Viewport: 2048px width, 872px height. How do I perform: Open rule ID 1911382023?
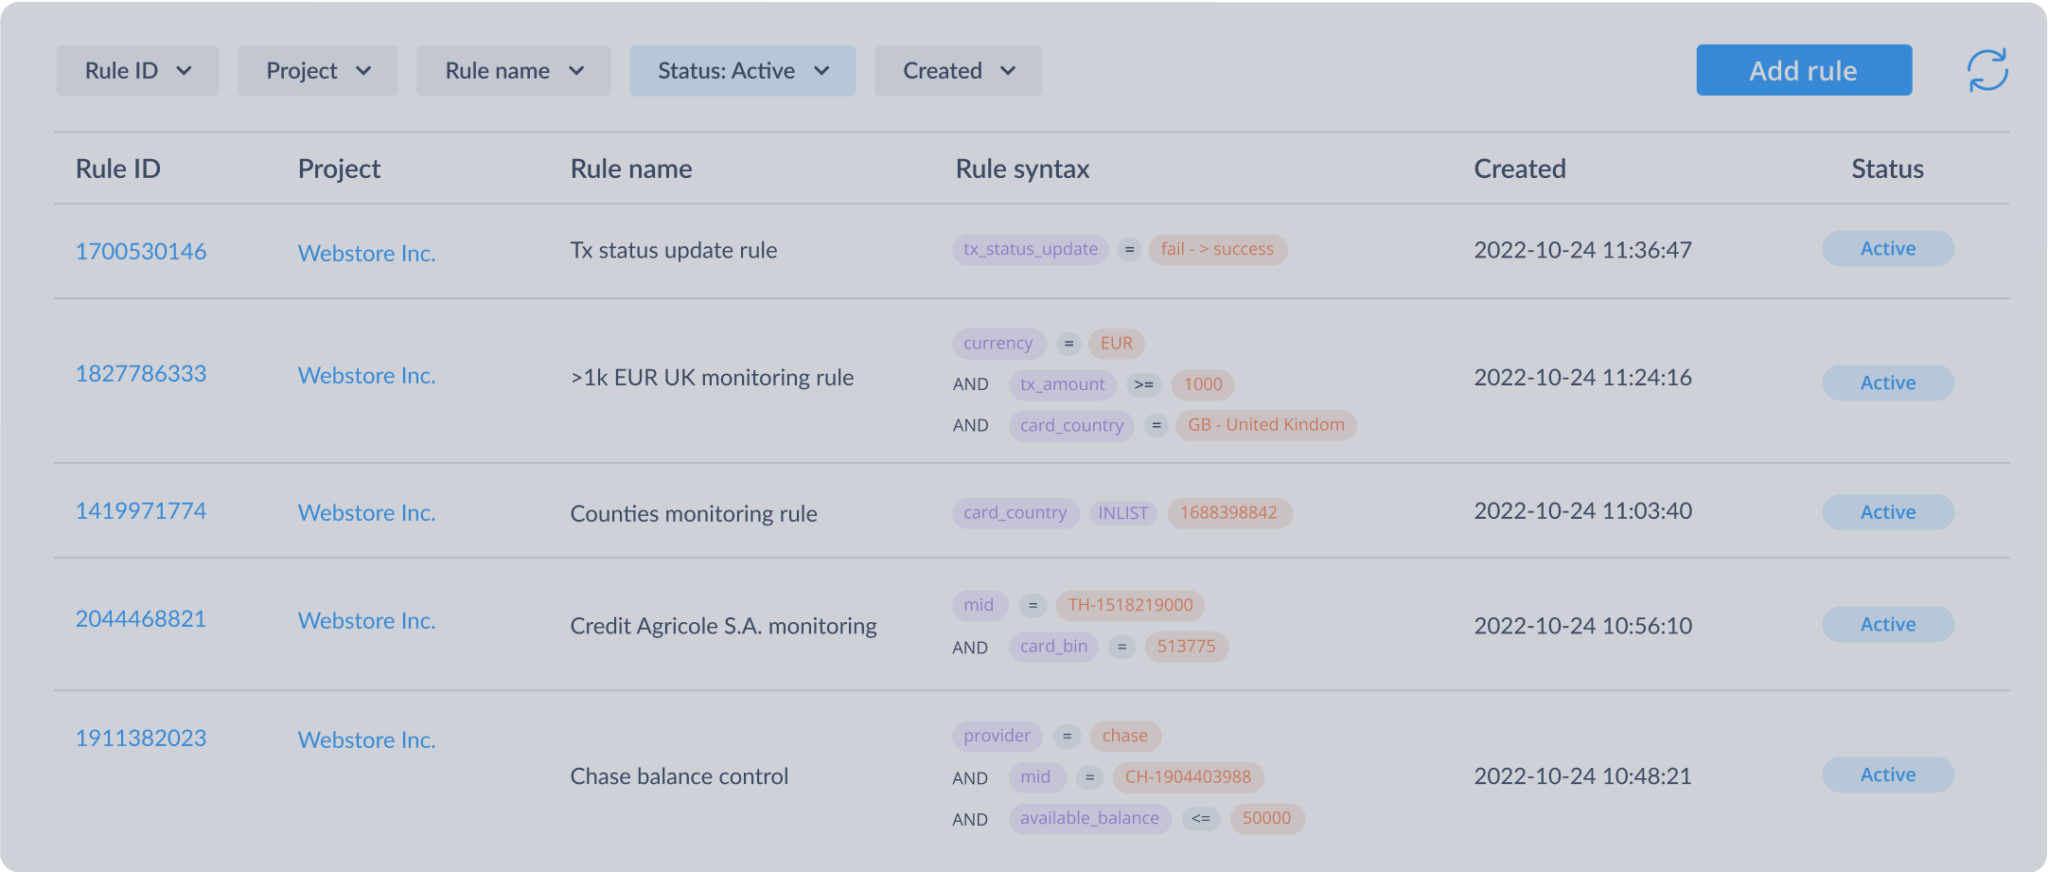[x=141, y=738]
